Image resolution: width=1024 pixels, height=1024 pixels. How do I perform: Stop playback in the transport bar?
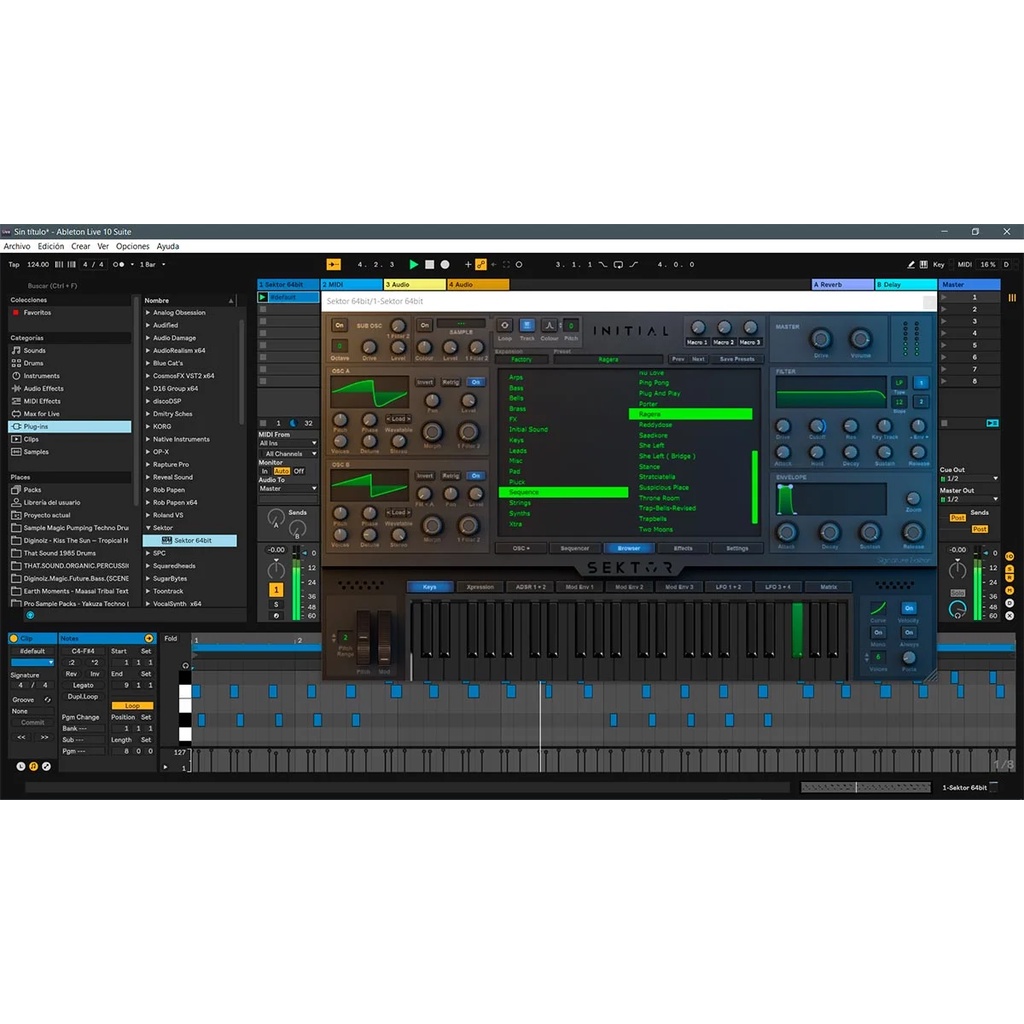429,264
